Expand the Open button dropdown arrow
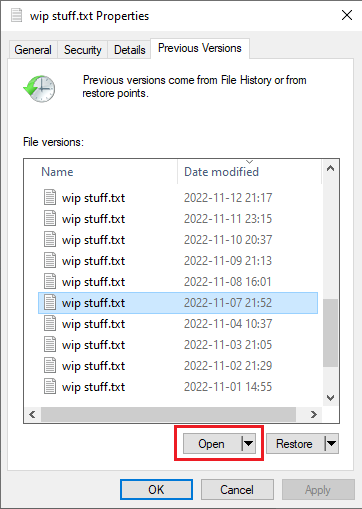The height and width of the screenshot is (509, 362). [248, 443]
